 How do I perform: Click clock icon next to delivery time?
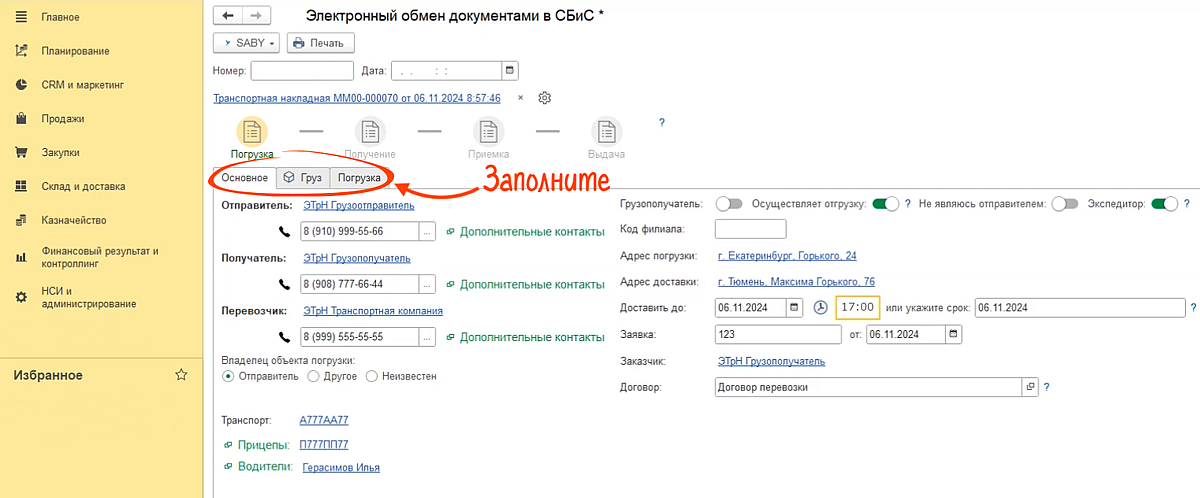coord(820,307)
